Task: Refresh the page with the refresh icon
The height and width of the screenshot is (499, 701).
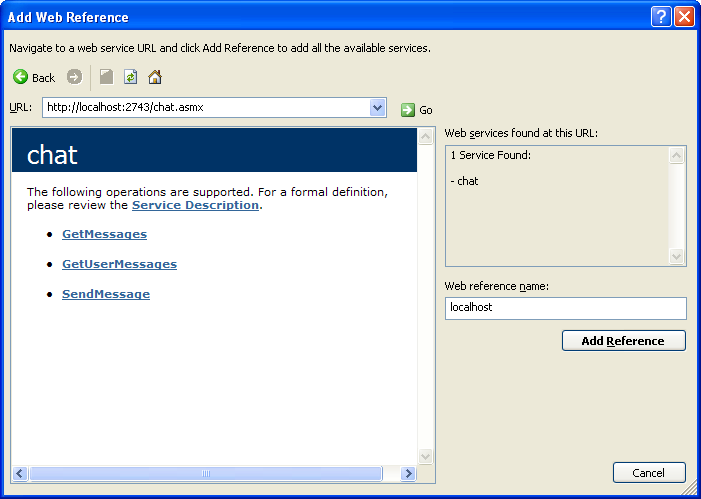Action: tap(130, 77)
